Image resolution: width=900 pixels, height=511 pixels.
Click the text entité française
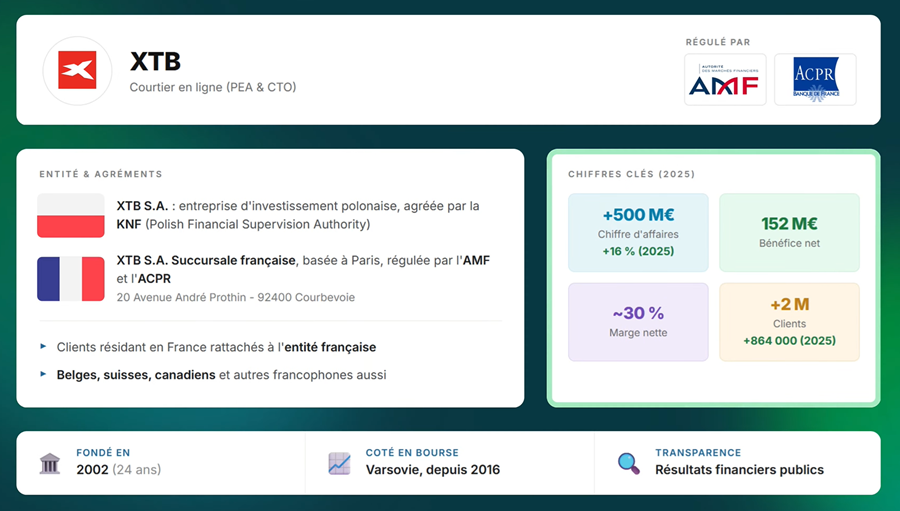point(331,347)
